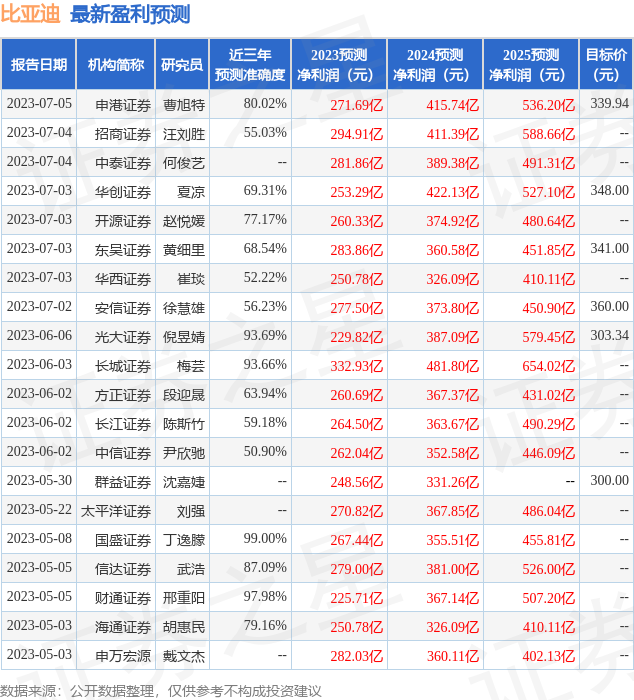Select researcher 何俊艺

click(184, 163)
